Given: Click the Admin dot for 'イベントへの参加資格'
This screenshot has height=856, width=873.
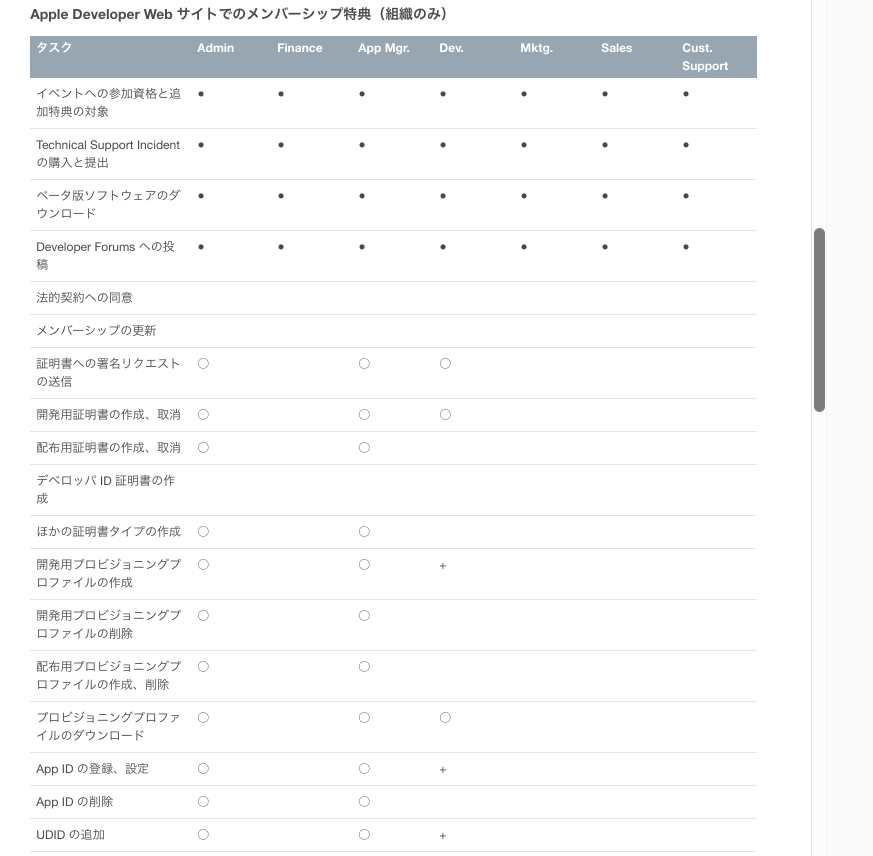Looking at the screenshot, I should pyautogui.click(x=201, y=94).
